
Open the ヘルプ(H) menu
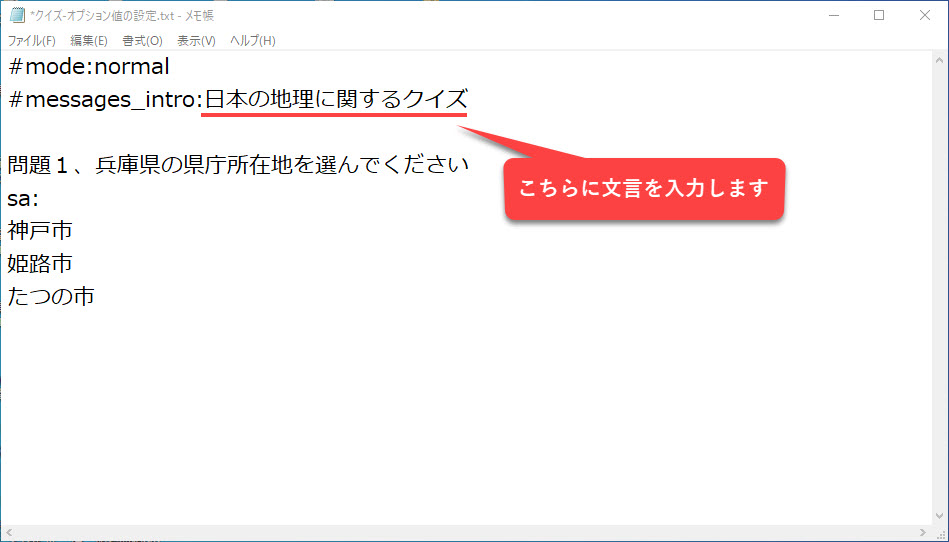click(252, 41)
